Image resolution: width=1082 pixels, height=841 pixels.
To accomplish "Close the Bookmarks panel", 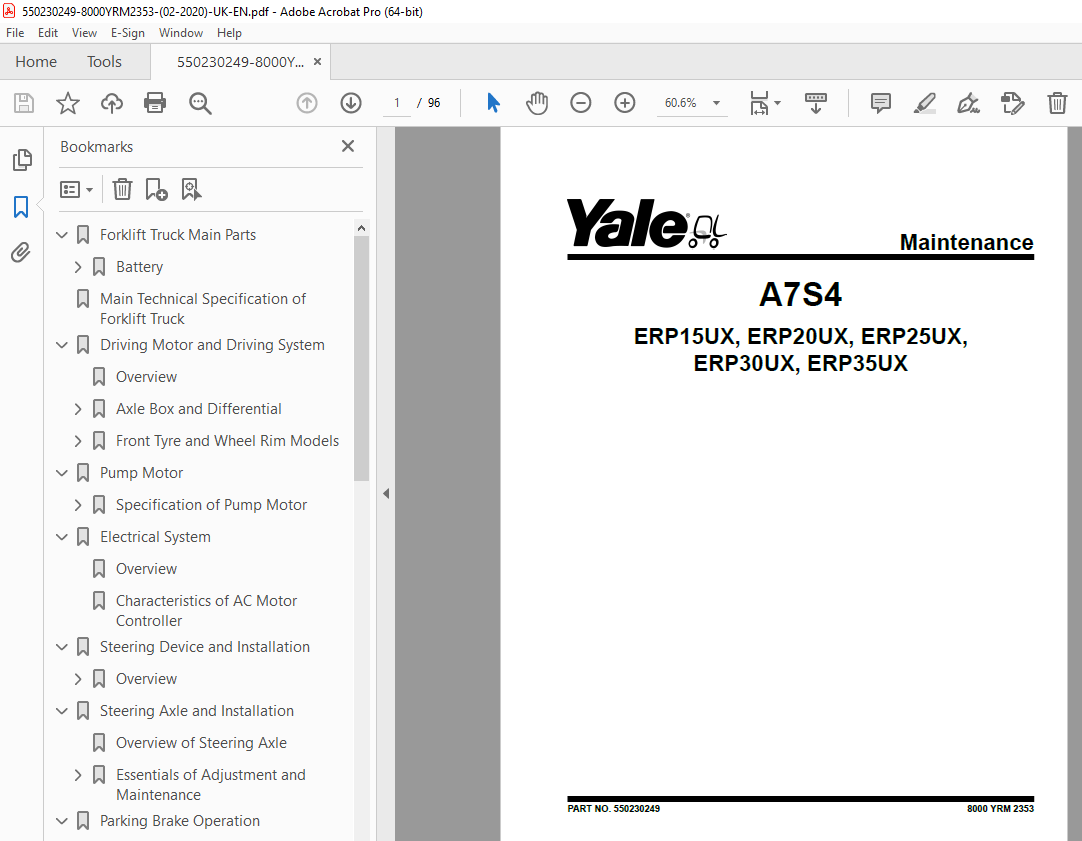I will pos(348,146).
